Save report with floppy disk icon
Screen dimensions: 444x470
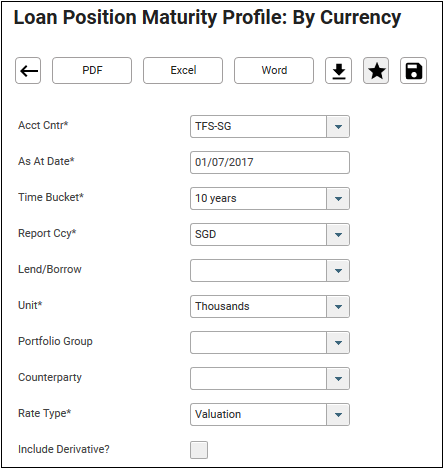[413, 71]
